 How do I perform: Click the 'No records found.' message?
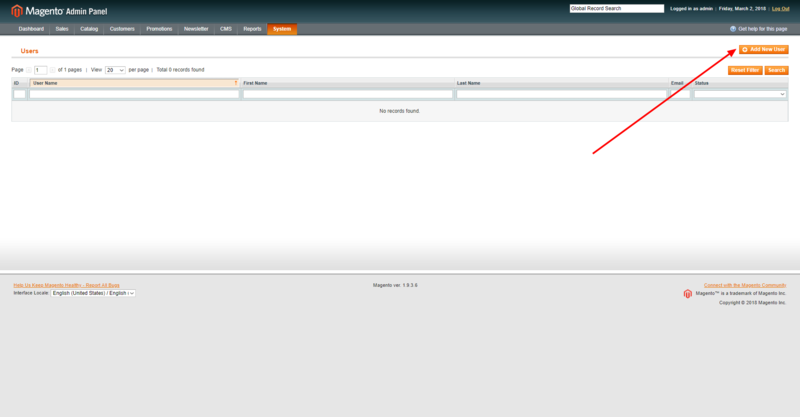(x=399, y=111)
